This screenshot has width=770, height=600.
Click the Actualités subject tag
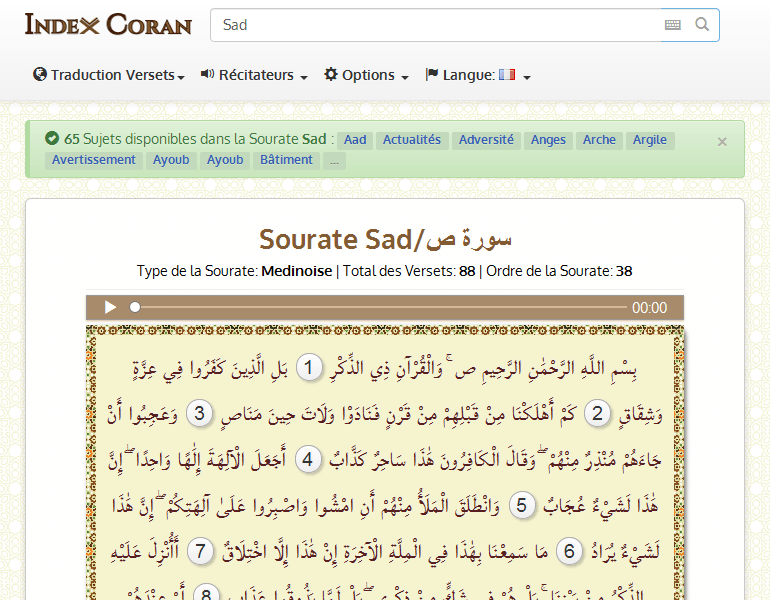pos(411,140)
